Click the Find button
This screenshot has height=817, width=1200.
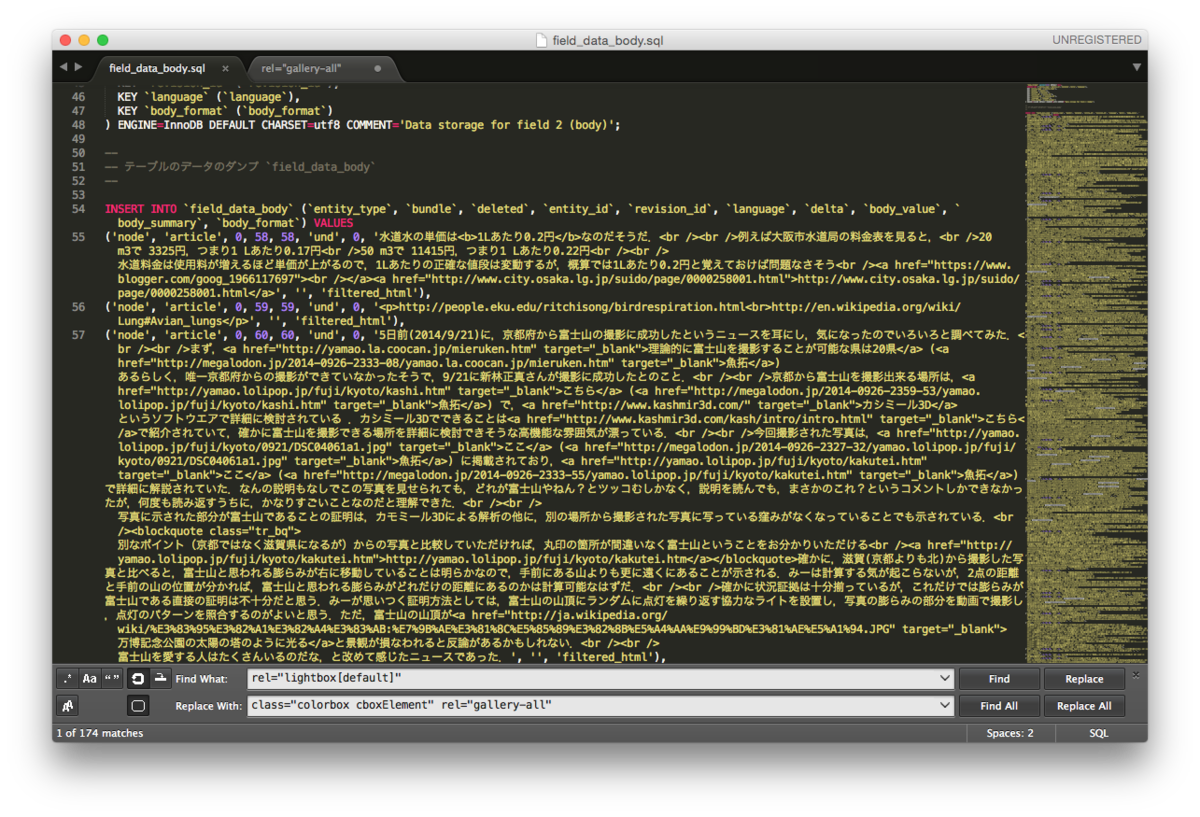click(x=999, y=679)
